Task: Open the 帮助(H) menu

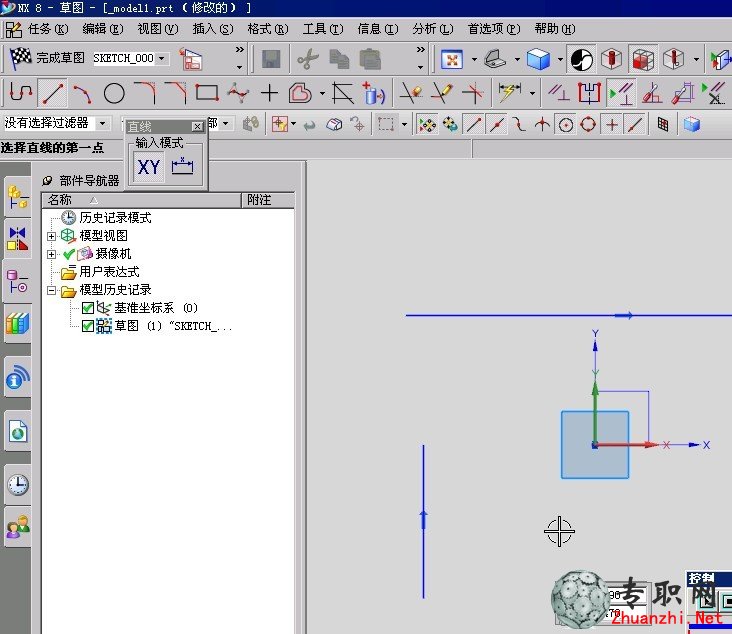Action: tap(555, 29)
